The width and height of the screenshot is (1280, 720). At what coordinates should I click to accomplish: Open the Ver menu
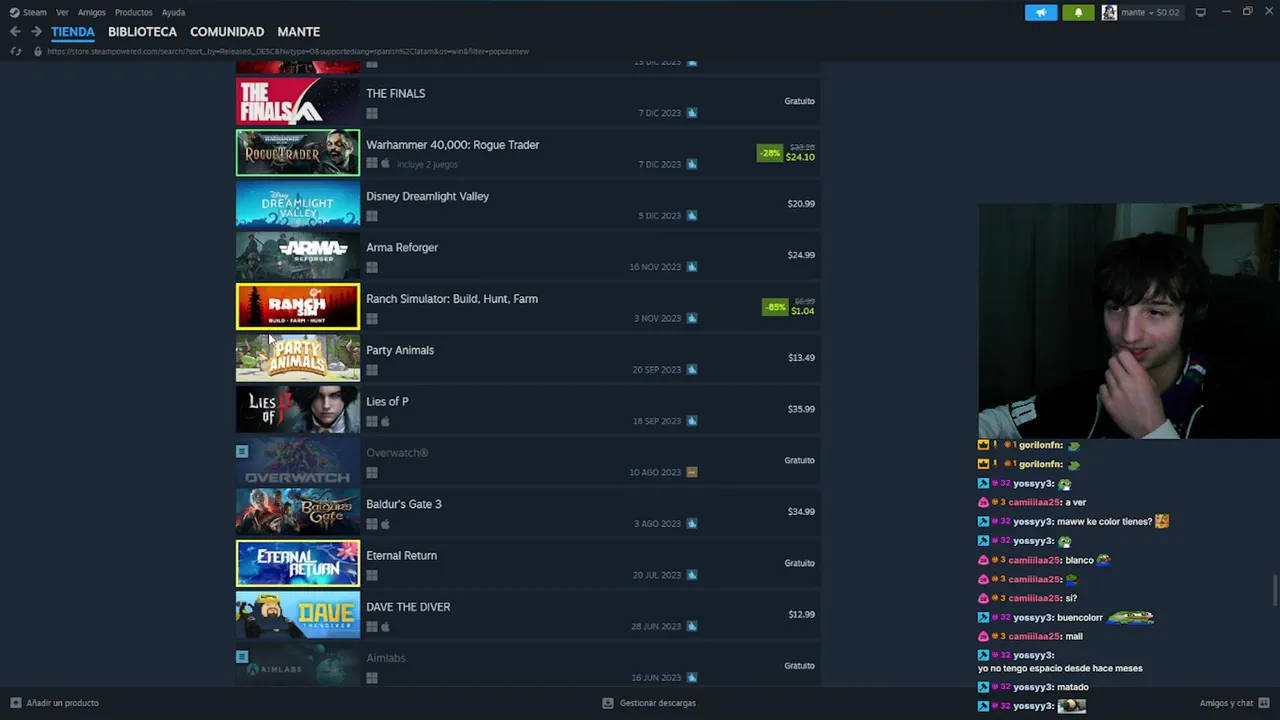(62, 12)
